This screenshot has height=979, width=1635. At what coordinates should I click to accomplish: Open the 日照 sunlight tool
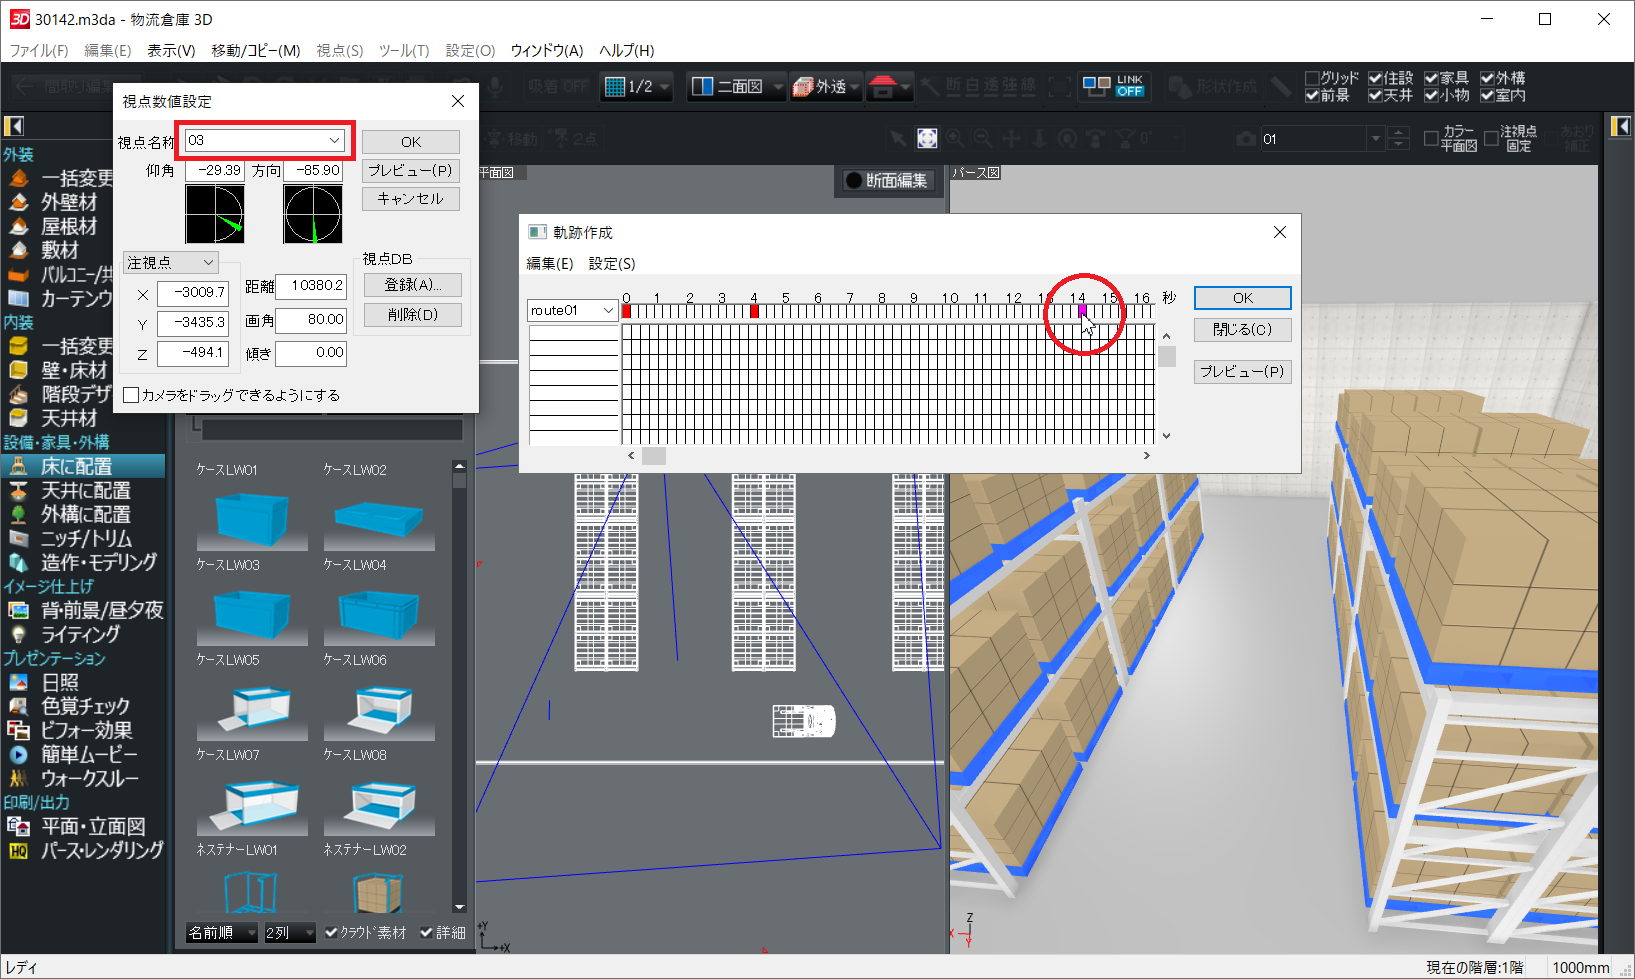(x=58, y=682)
